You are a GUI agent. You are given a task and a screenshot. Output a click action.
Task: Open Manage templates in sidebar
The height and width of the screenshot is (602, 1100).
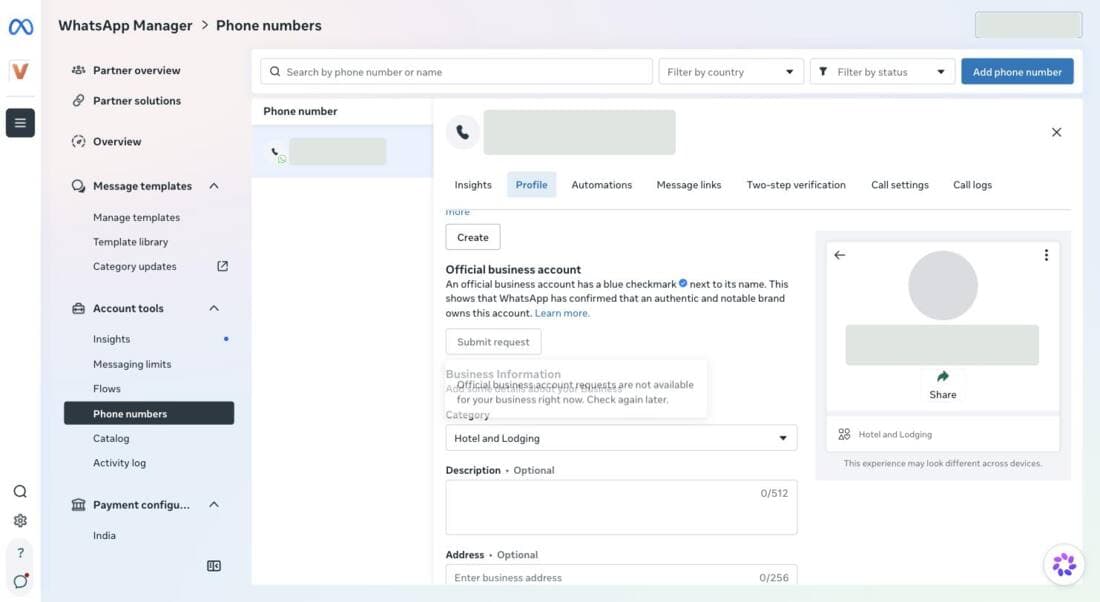tap(136, 218)
